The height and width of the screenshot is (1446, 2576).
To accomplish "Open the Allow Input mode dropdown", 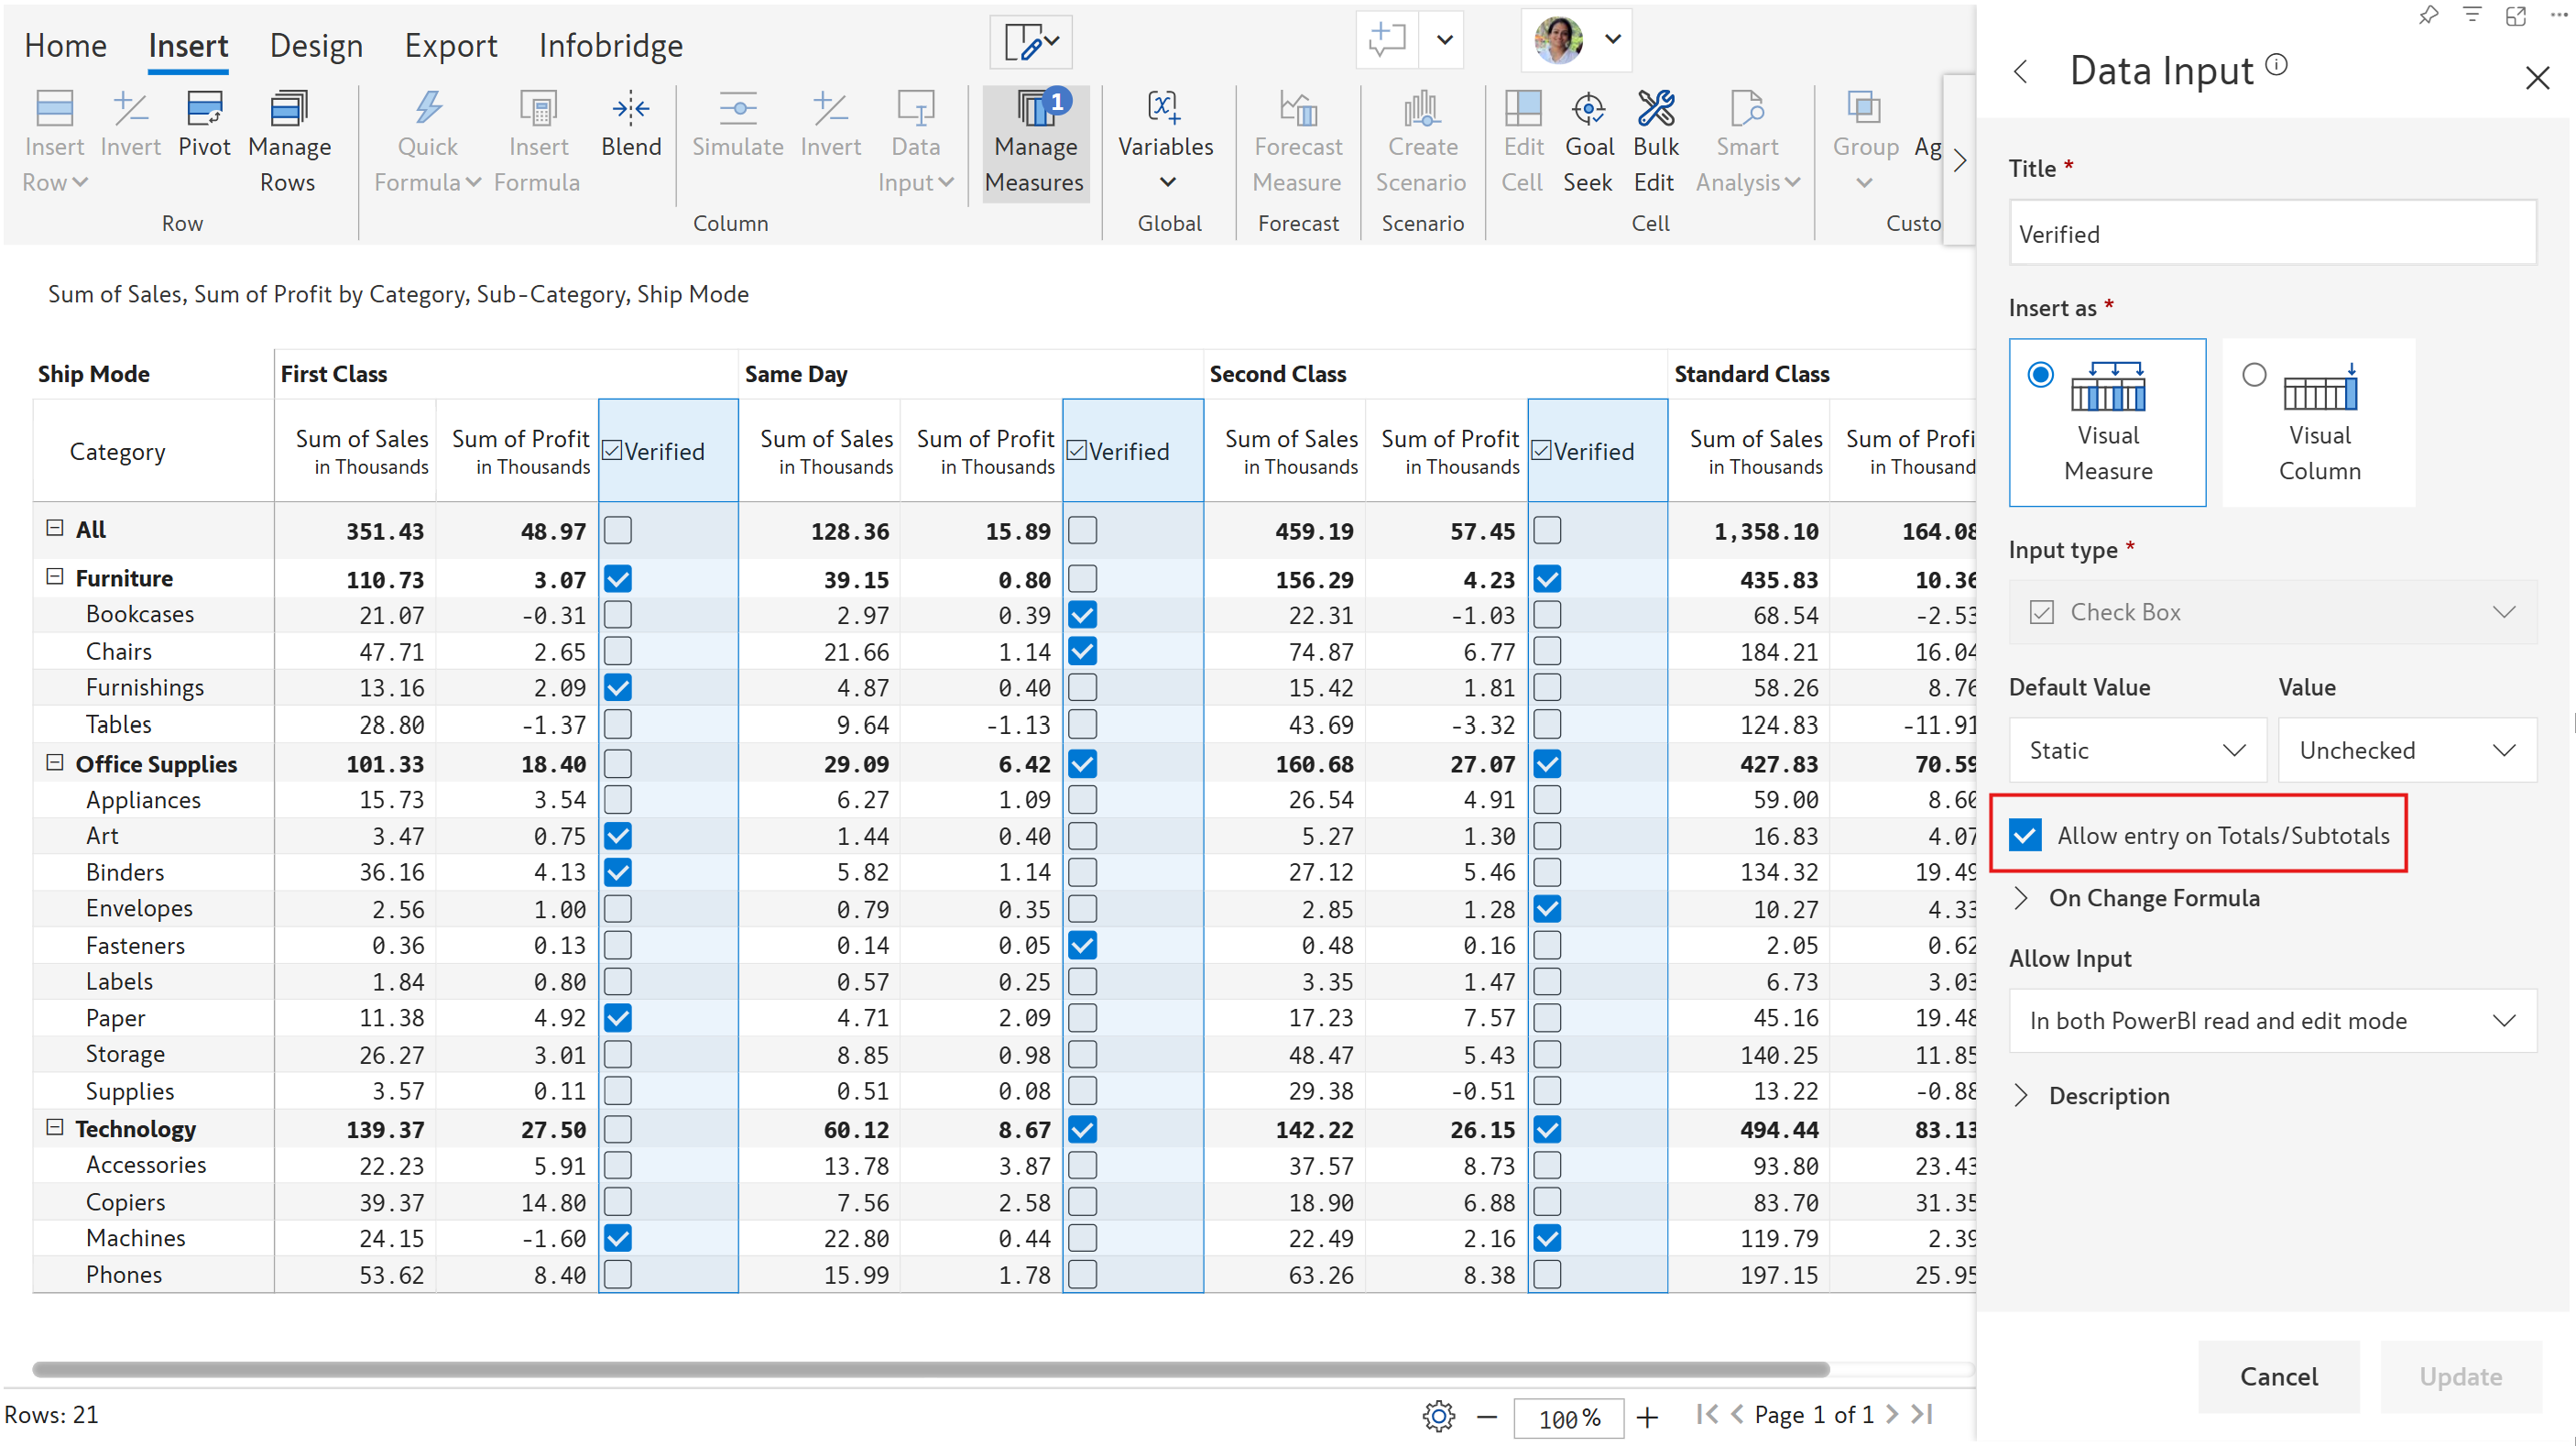I will (x=2271, y=1020).
